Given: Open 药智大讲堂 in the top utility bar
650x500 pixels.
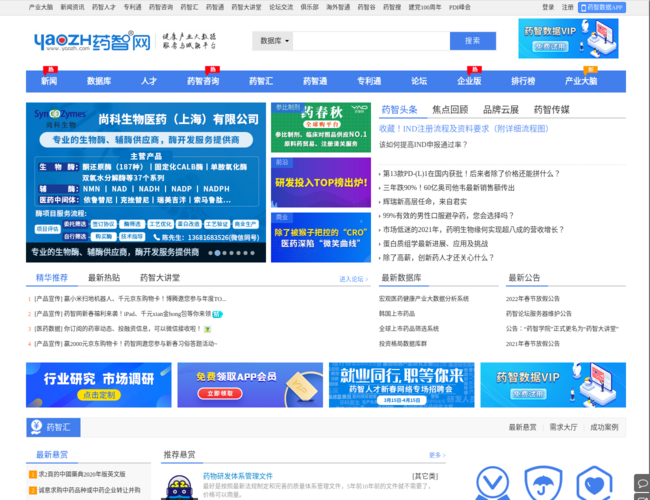Looking at the screenshot, I should pos(246,7).
